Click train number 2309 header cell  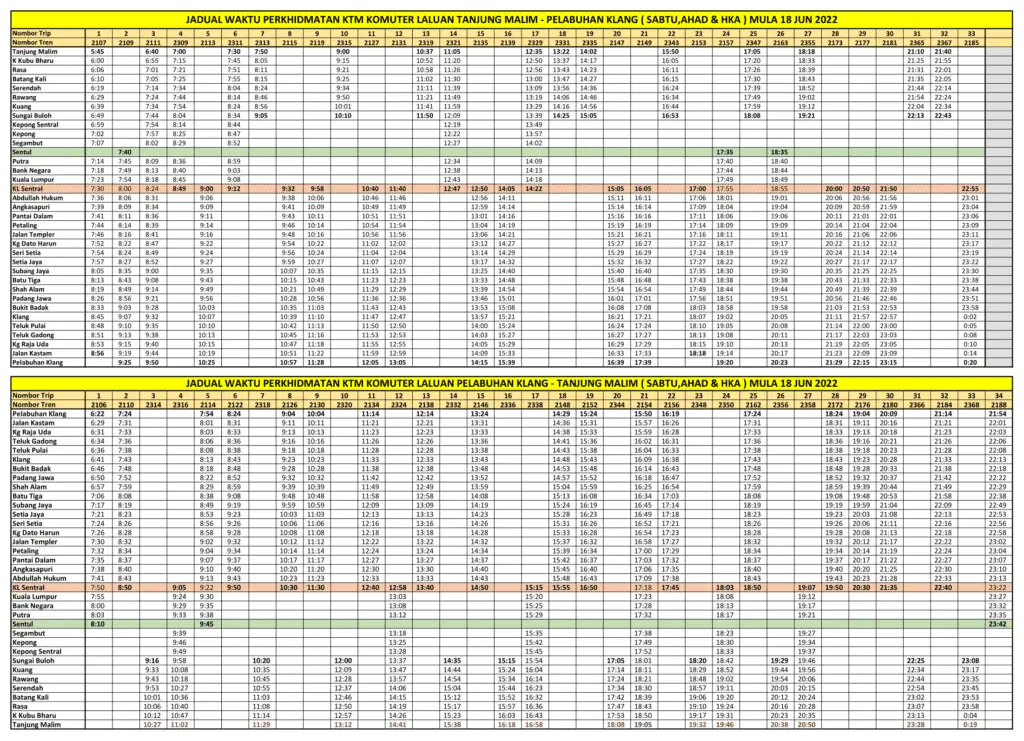tap(180, 42)
